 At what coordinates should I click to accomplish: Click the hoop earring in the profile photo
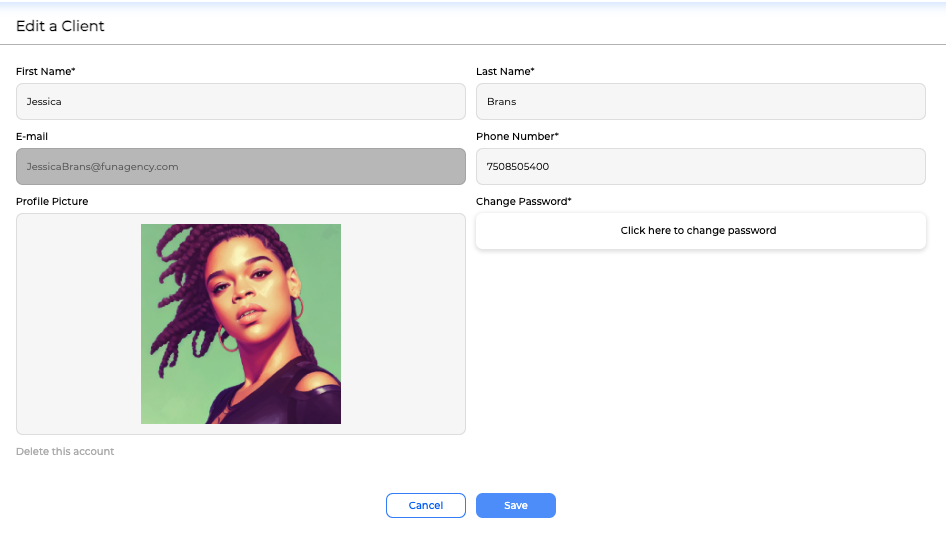229,341
